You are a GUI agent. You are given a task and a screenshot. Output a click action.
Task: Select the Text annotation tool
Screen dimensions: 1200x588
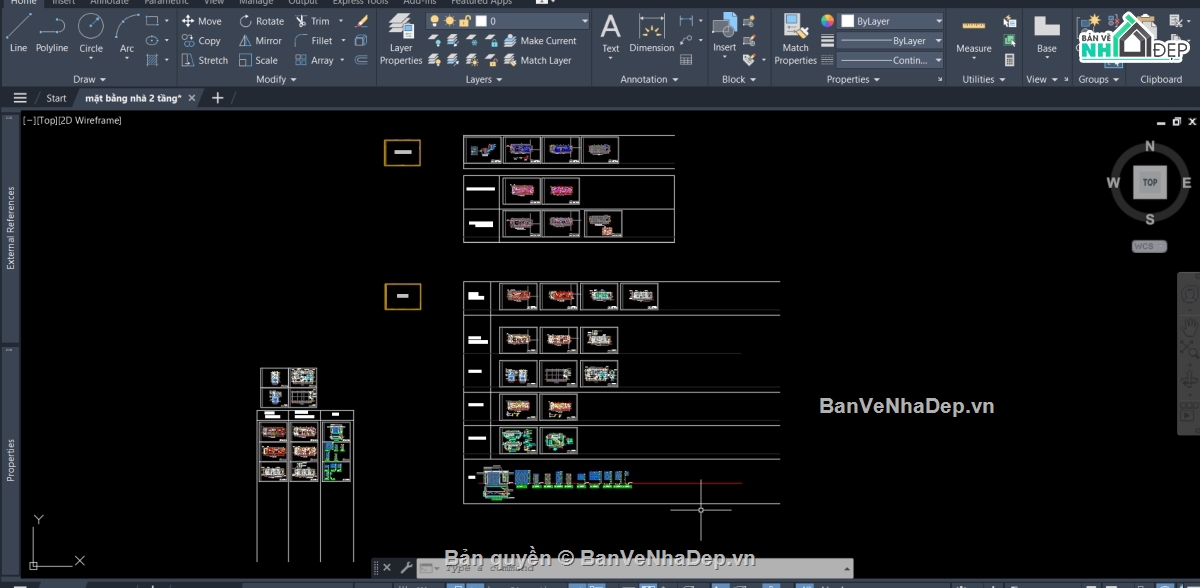click(610, 33)
